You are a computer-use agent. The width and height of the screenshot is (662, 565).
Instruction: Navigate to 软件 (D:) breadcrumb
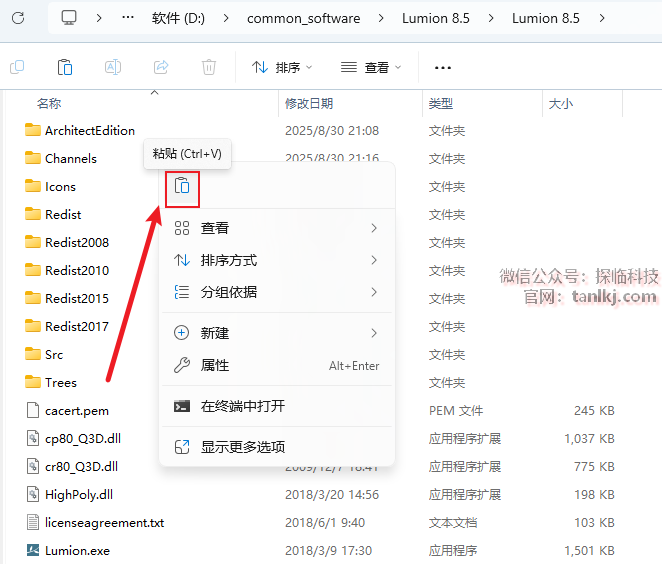[178, 18]
